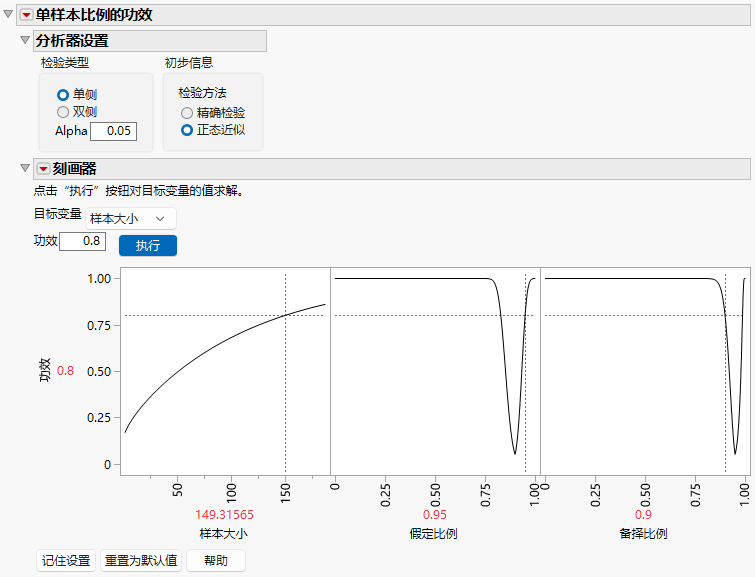Collapse the 分析器设置 section
The width and height of the screenshot is (755, 577).
(x=25, y=40)
